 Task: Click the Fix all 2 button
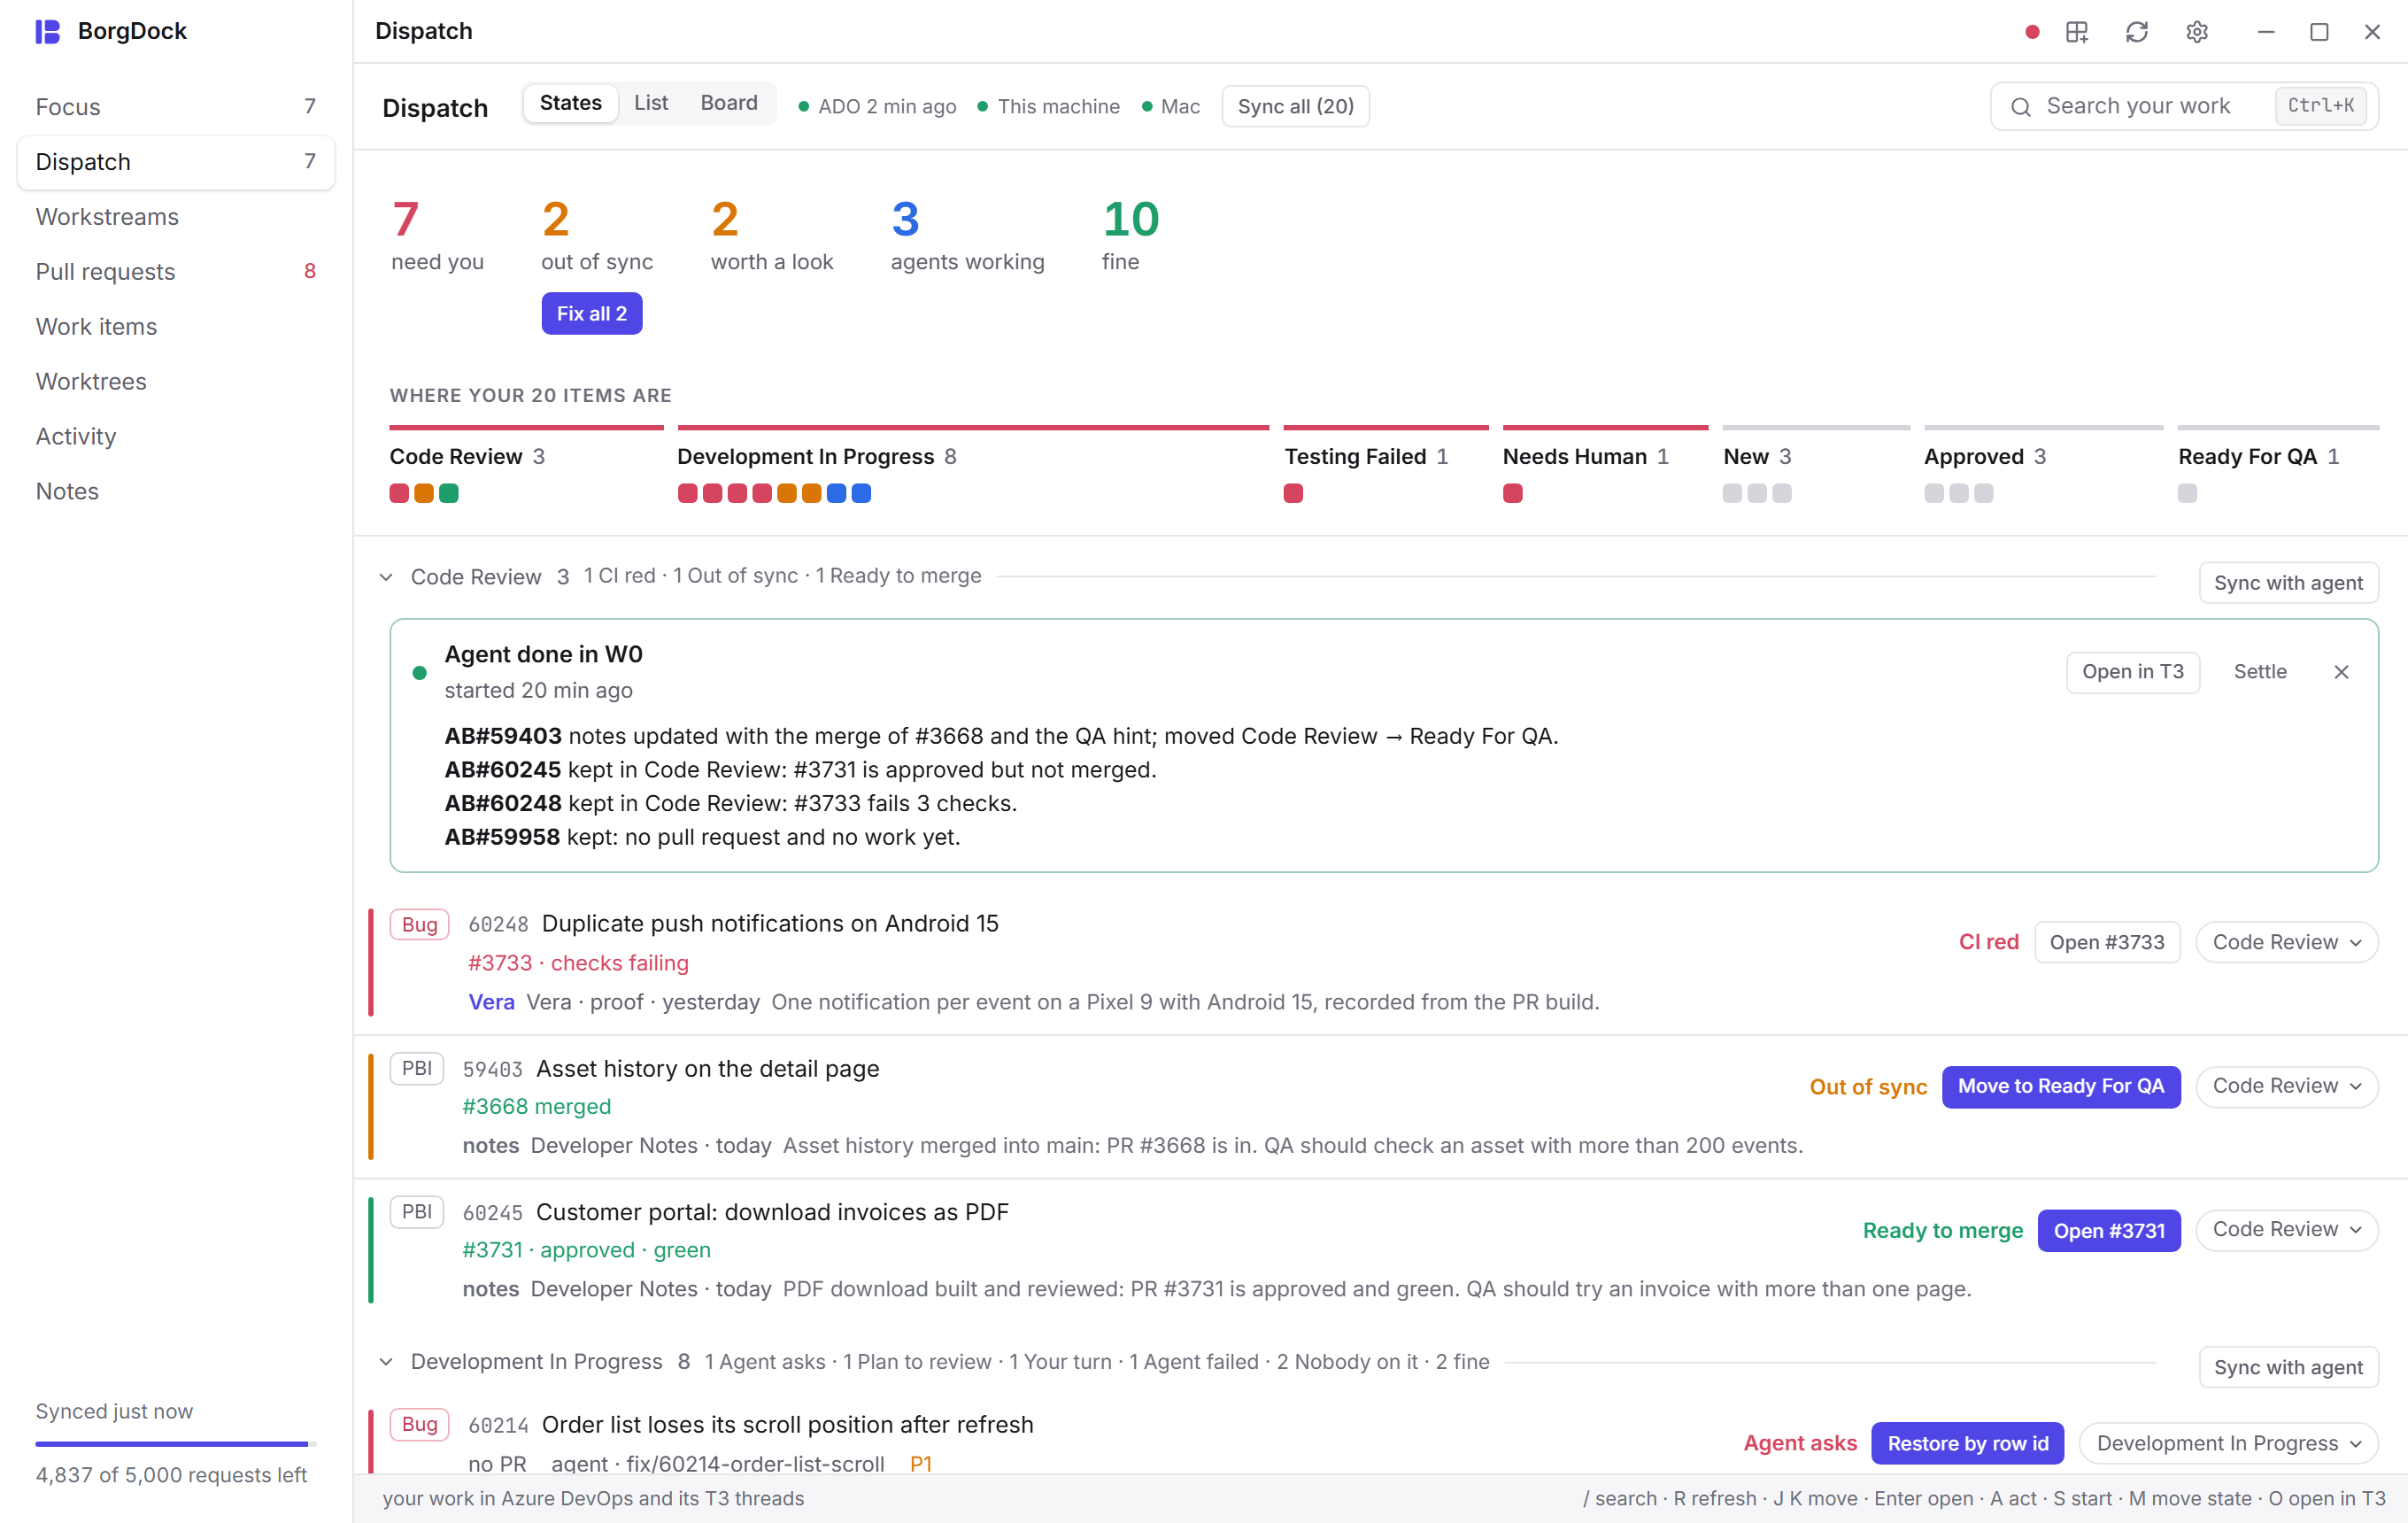[x=592, y=314]
